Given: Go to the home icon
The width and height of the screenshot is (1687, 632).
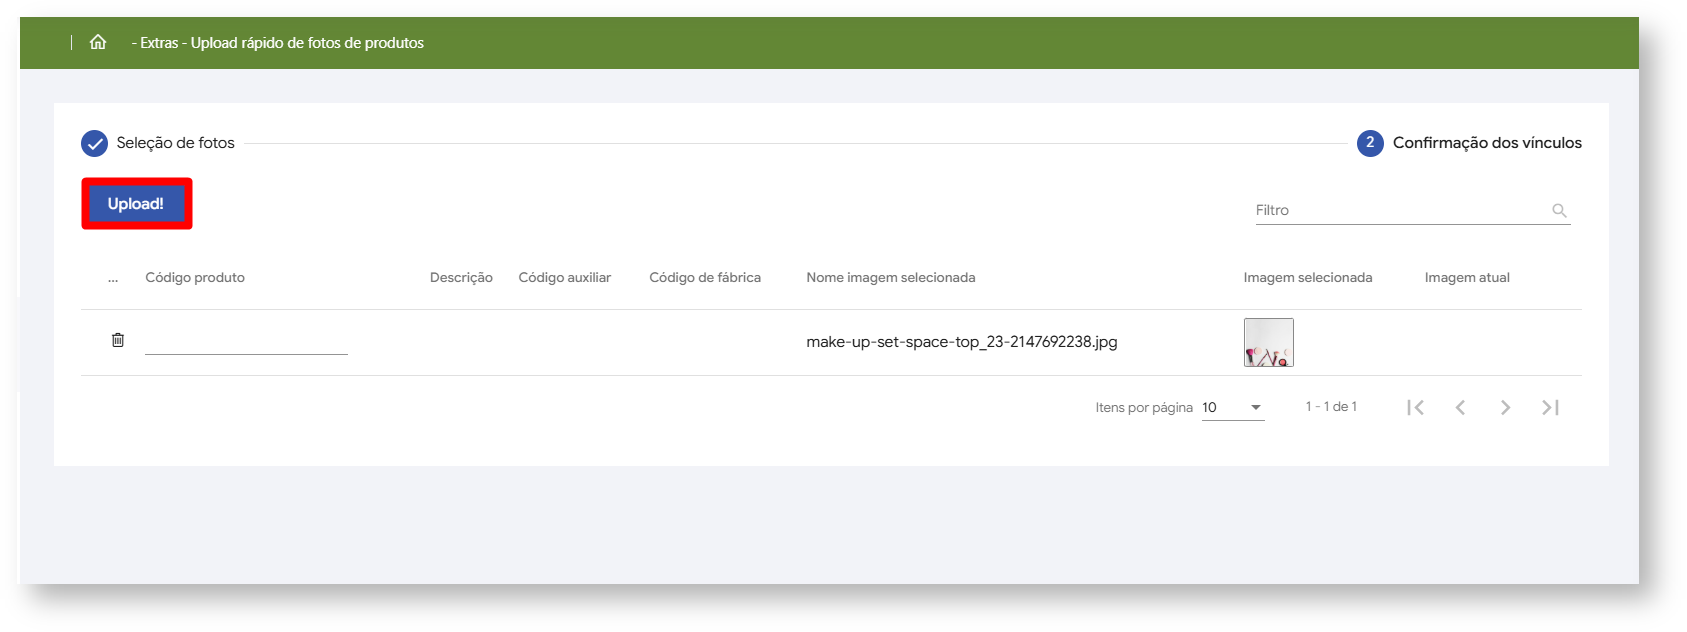Looking at the screenshot, I should click(x=98, y=42).
